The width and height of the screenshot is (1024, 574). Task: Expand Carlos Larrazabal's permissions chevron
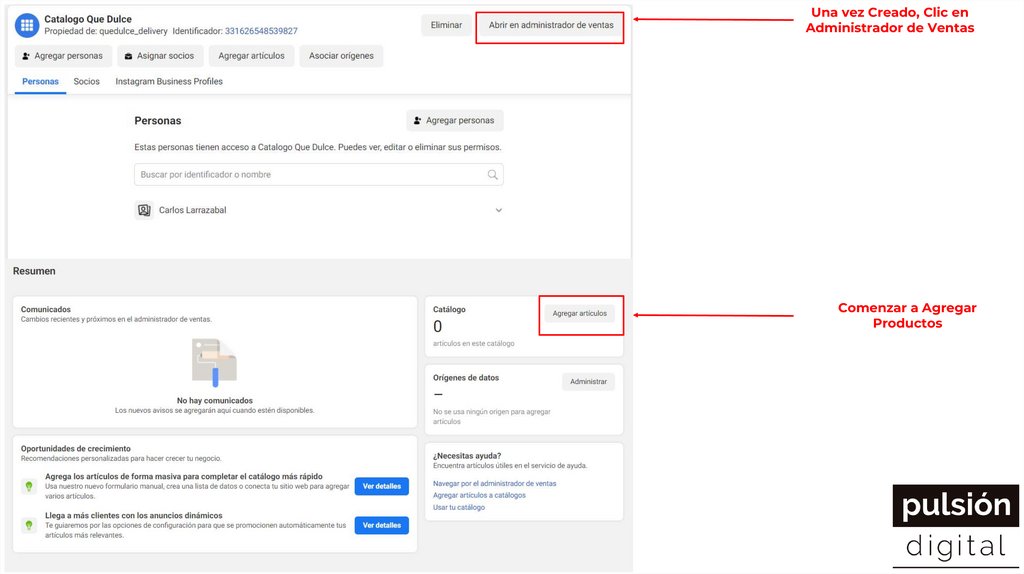pos(498,210)
